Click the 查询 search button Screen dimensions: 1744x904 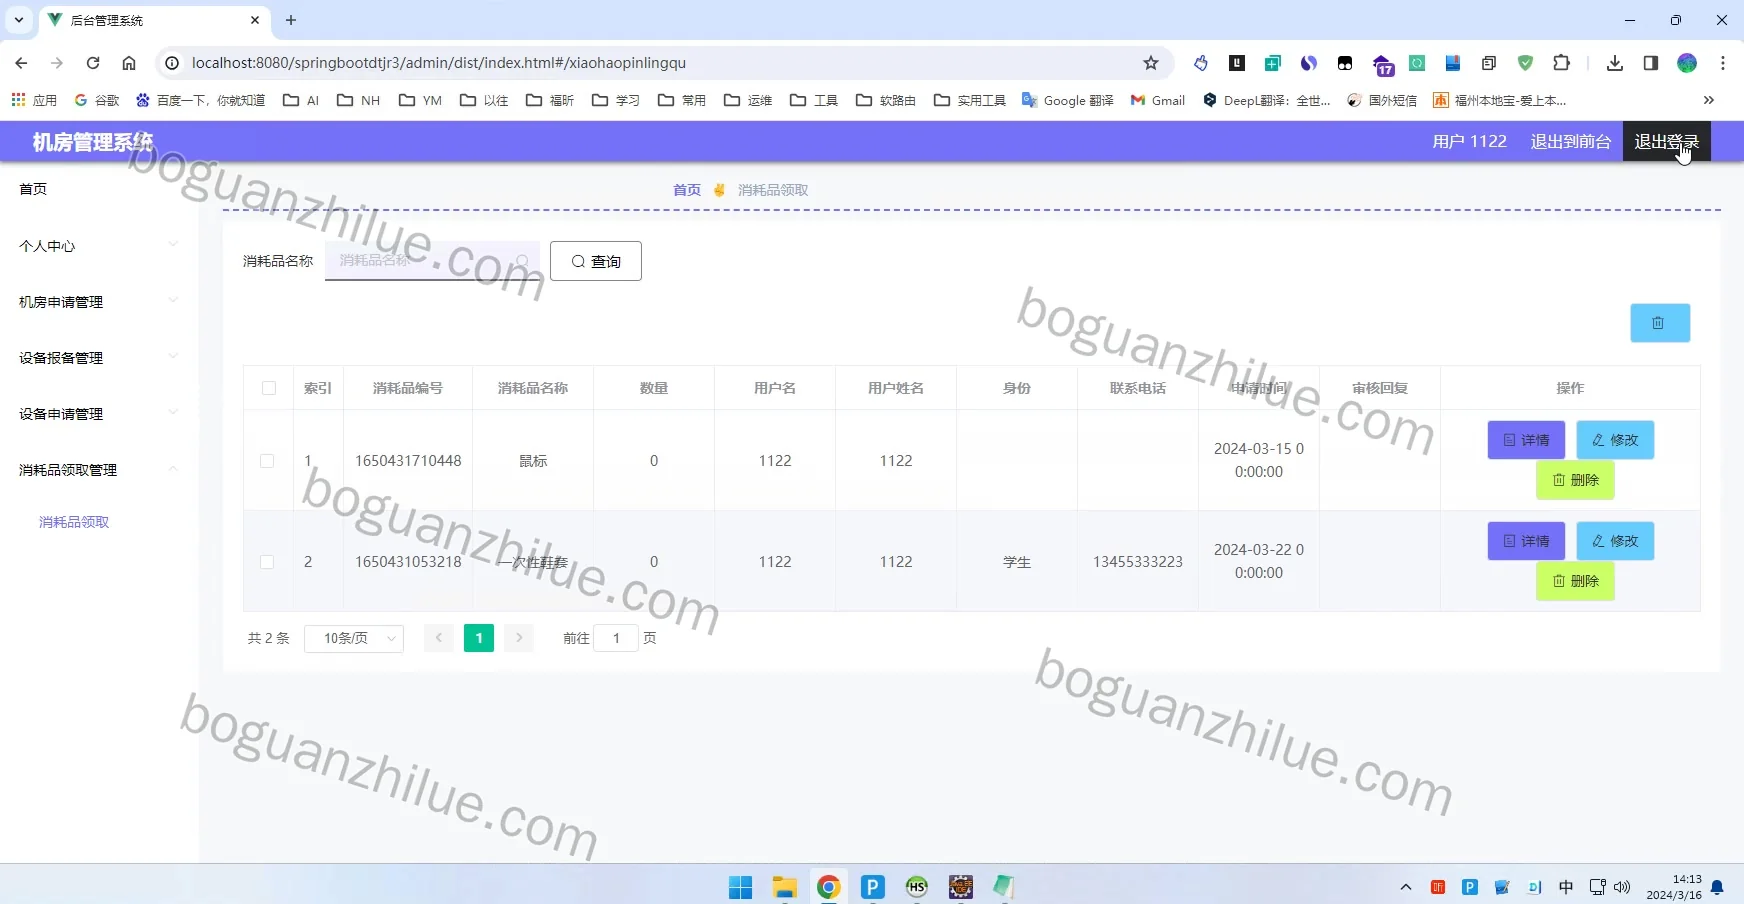(x=596, y=261)
